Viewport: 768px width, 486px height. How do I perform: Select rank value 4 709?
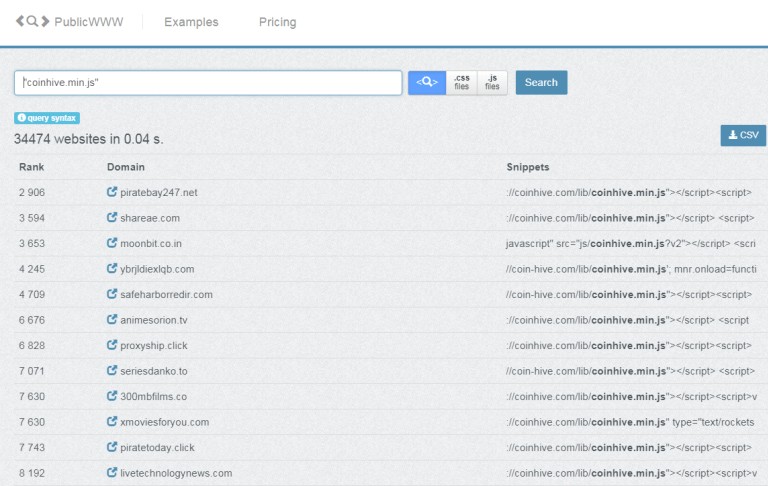pyautogui.click(x=32, y=294)
